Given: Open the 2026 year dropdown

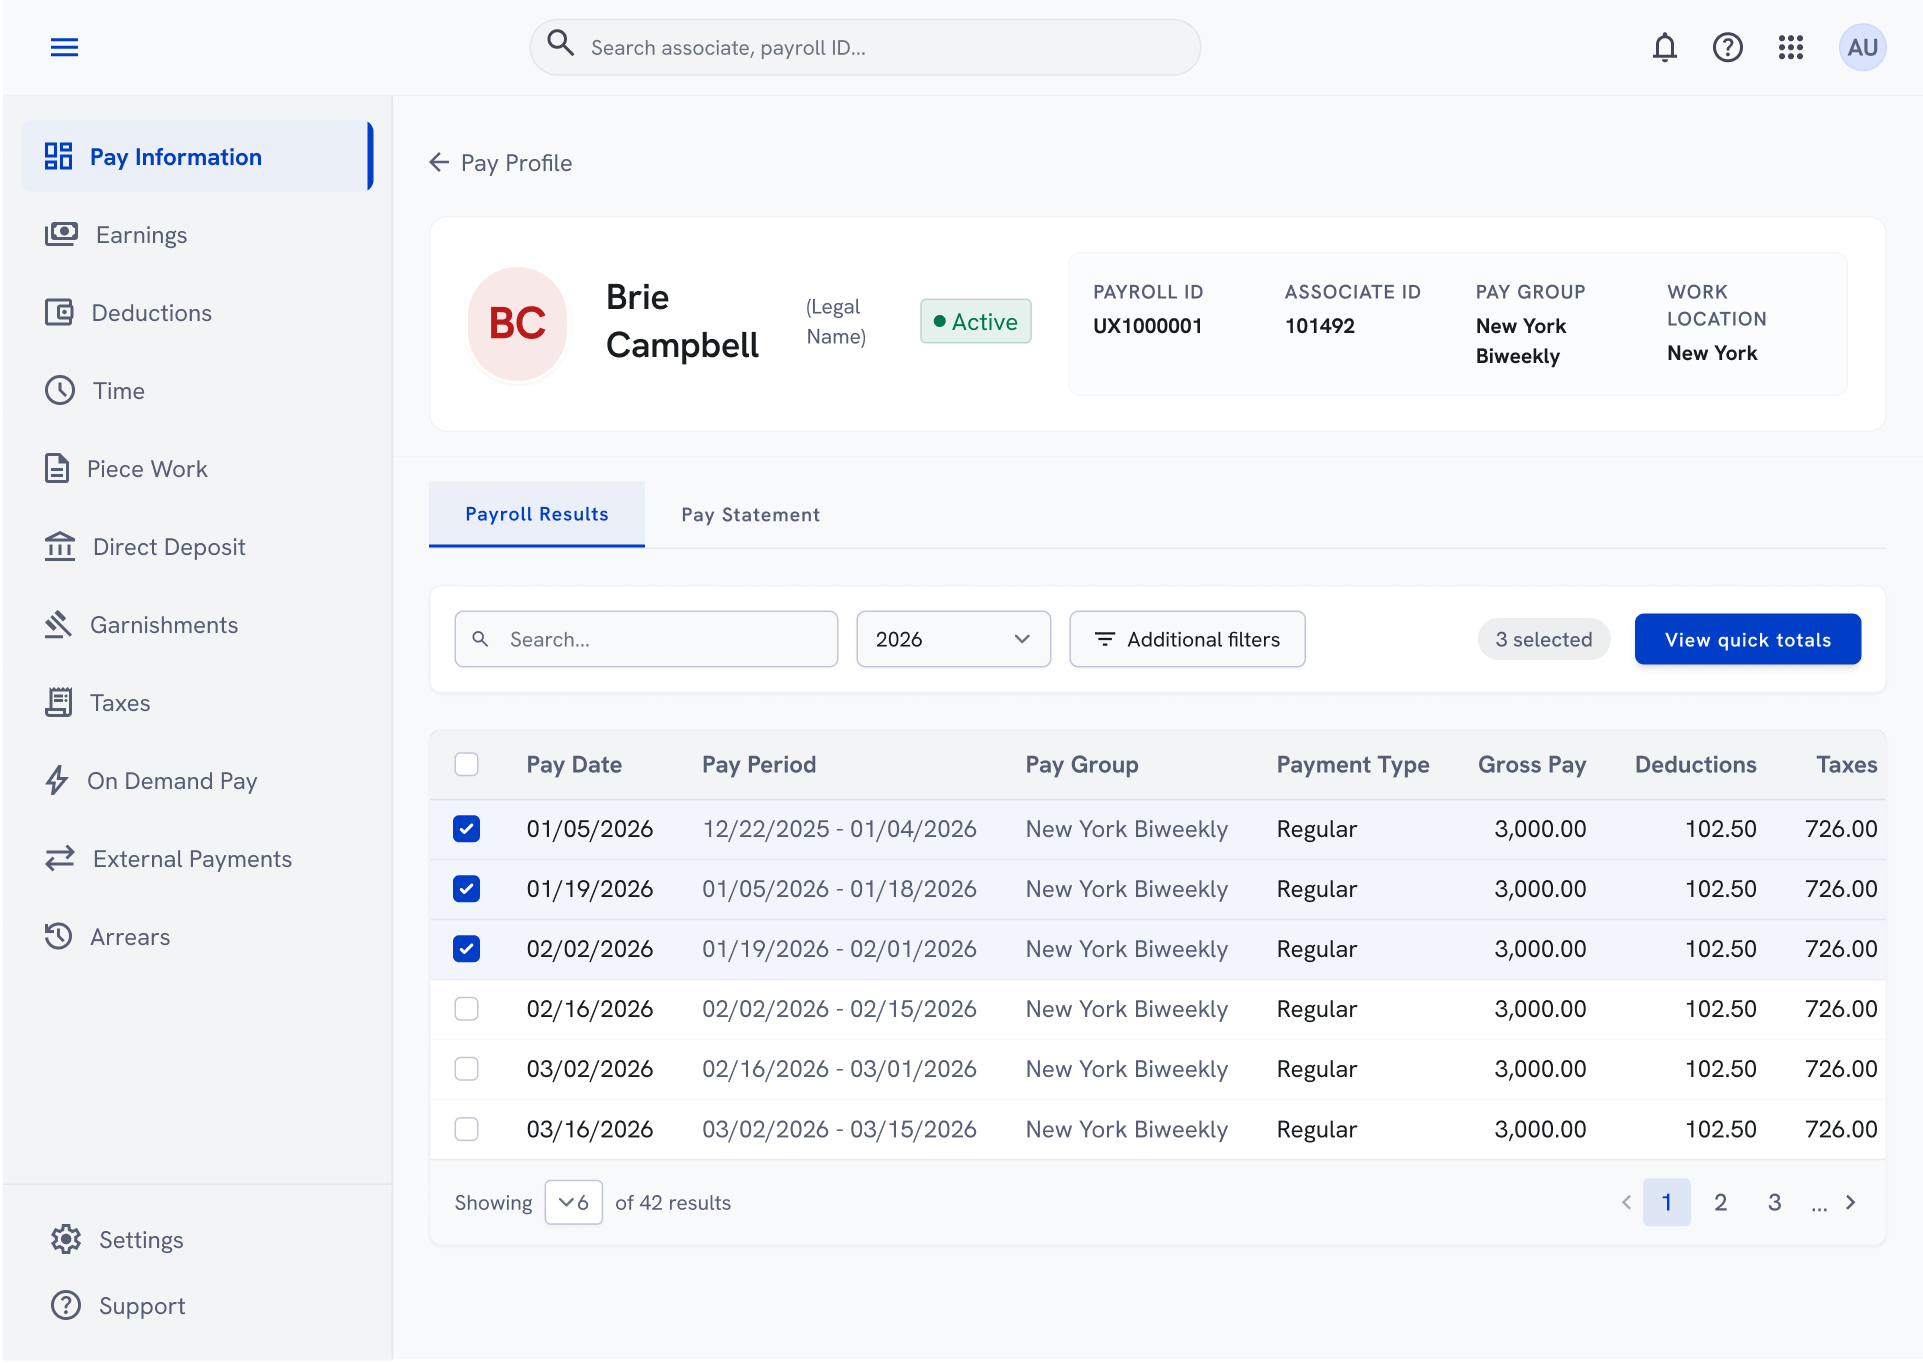Looking at the screenshot, I should (953, 639).
